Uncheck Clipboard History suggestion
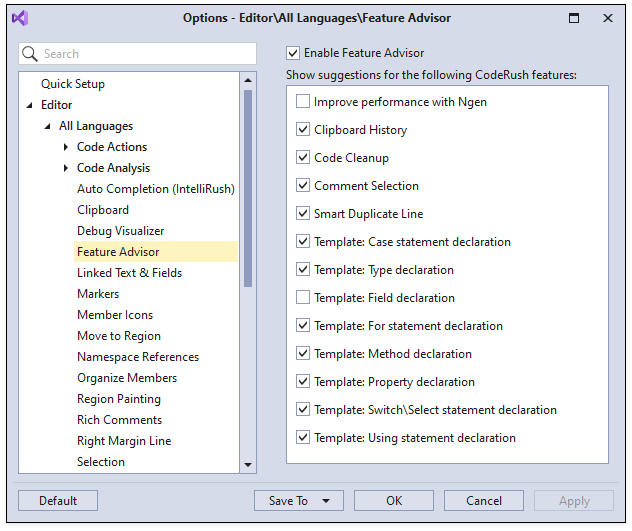632x531 pixels. [x=303, y=129]
